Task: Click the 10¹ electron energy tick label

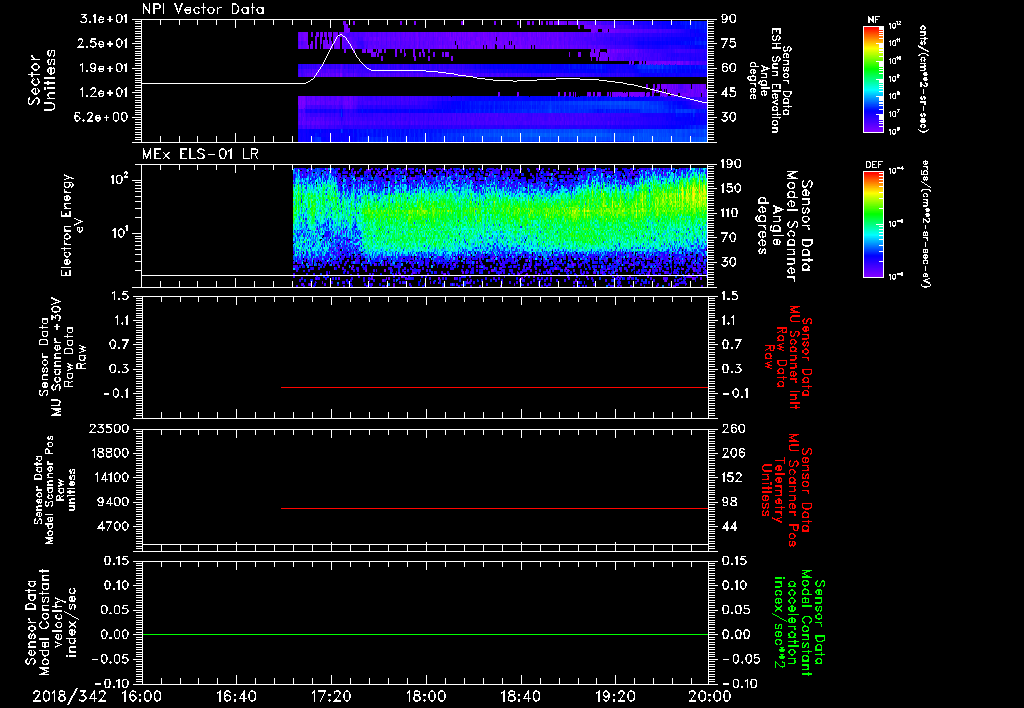Action: tap(119, 233)
